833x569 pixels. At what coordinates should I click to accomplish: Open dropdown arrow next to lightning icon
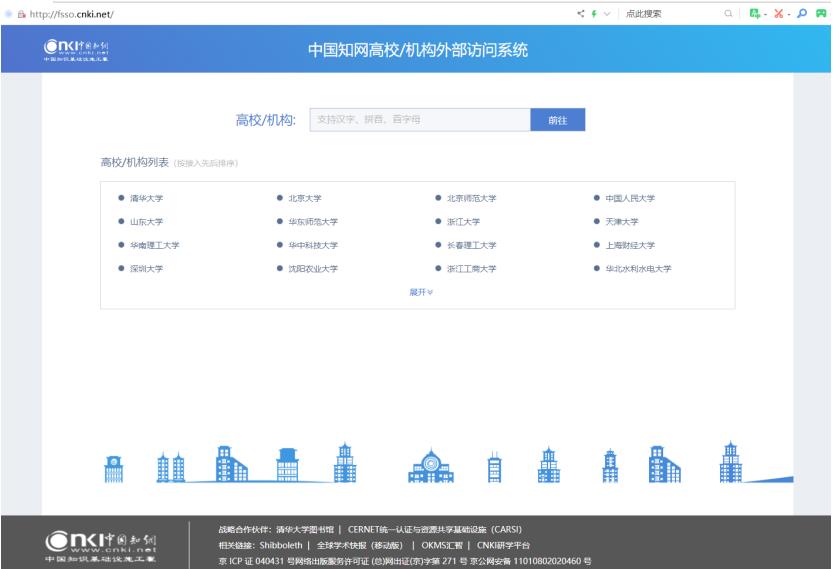coord(606,13)
